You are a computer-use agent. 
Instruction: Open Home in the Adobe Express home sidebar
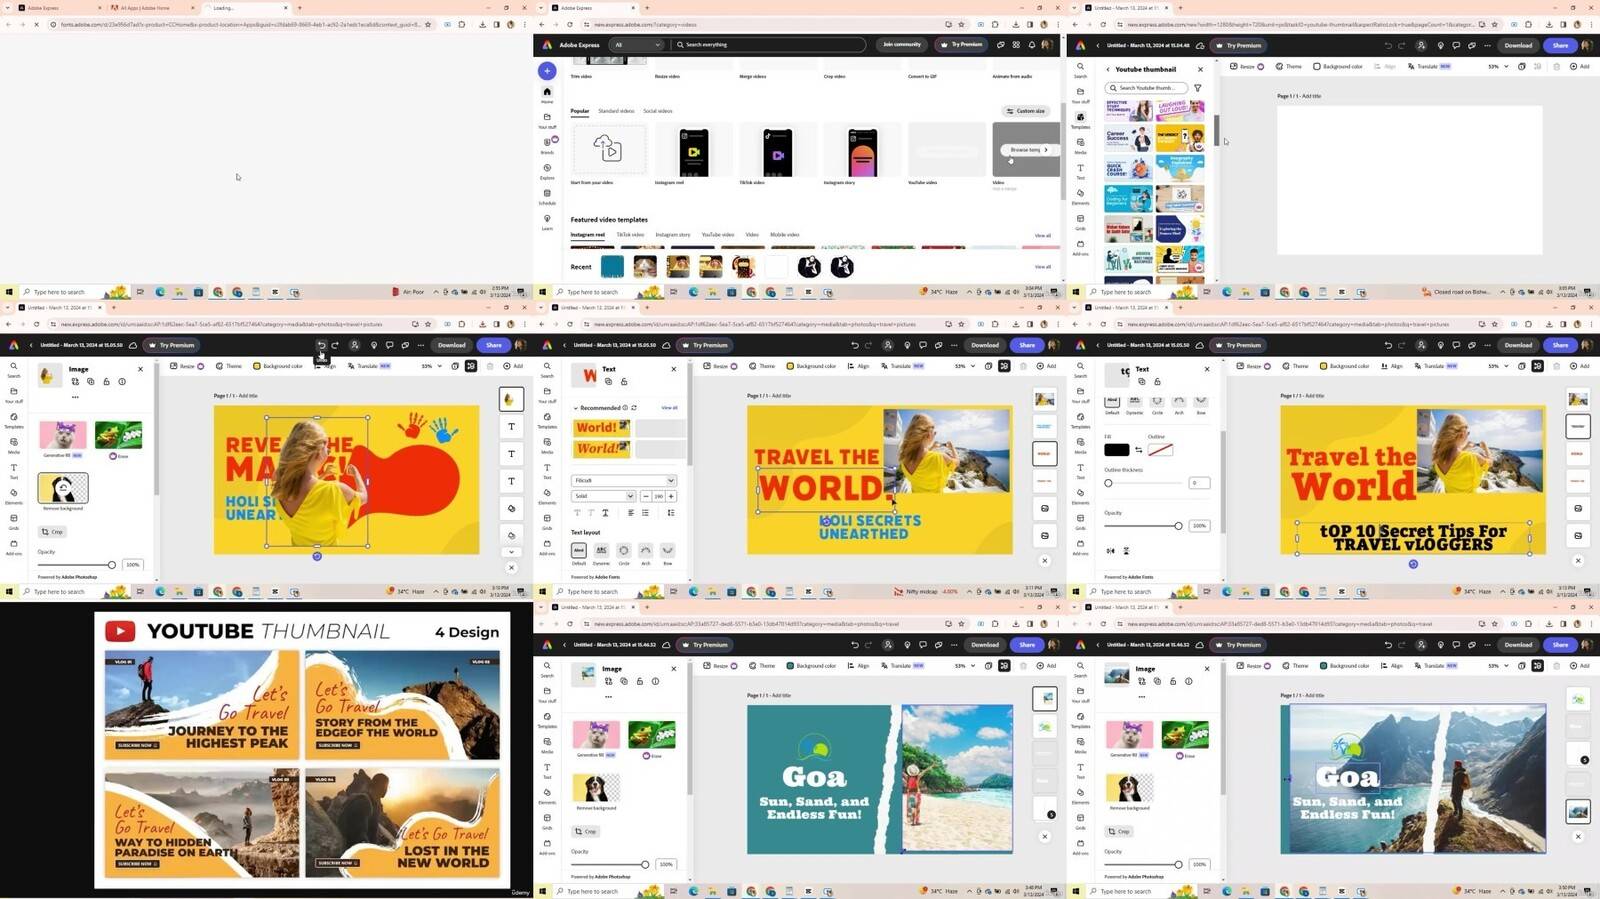click(547, 94)
